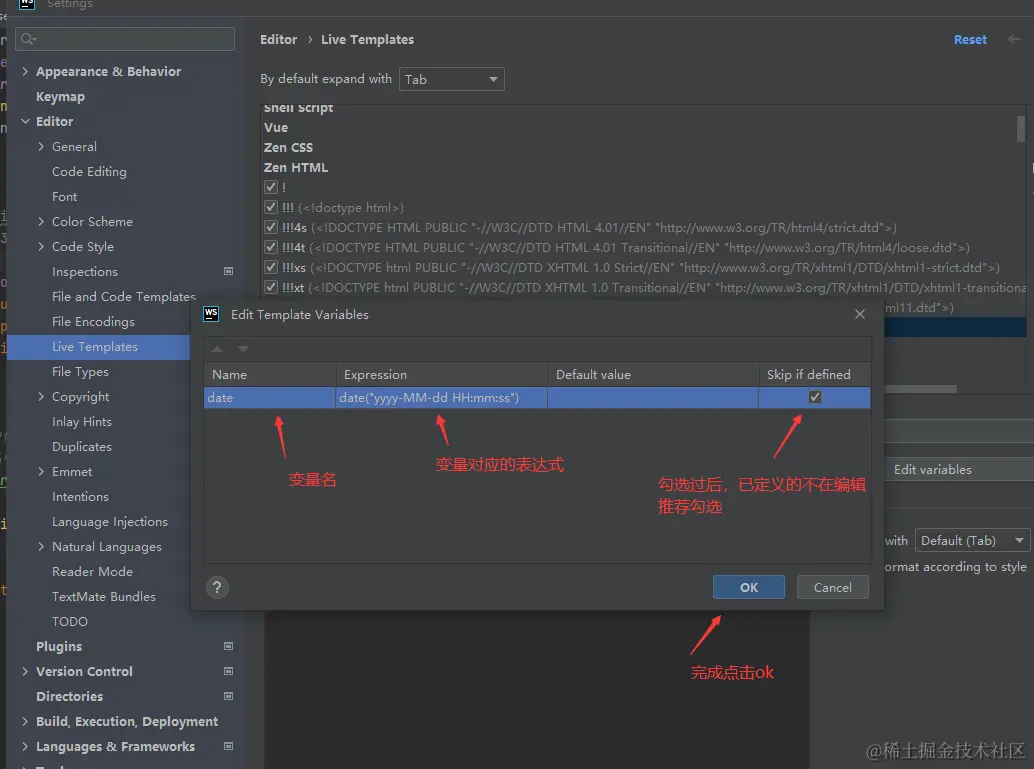Select File Encodings in the tree
This screenshot has width=1034, height=769.
point(93,322)
